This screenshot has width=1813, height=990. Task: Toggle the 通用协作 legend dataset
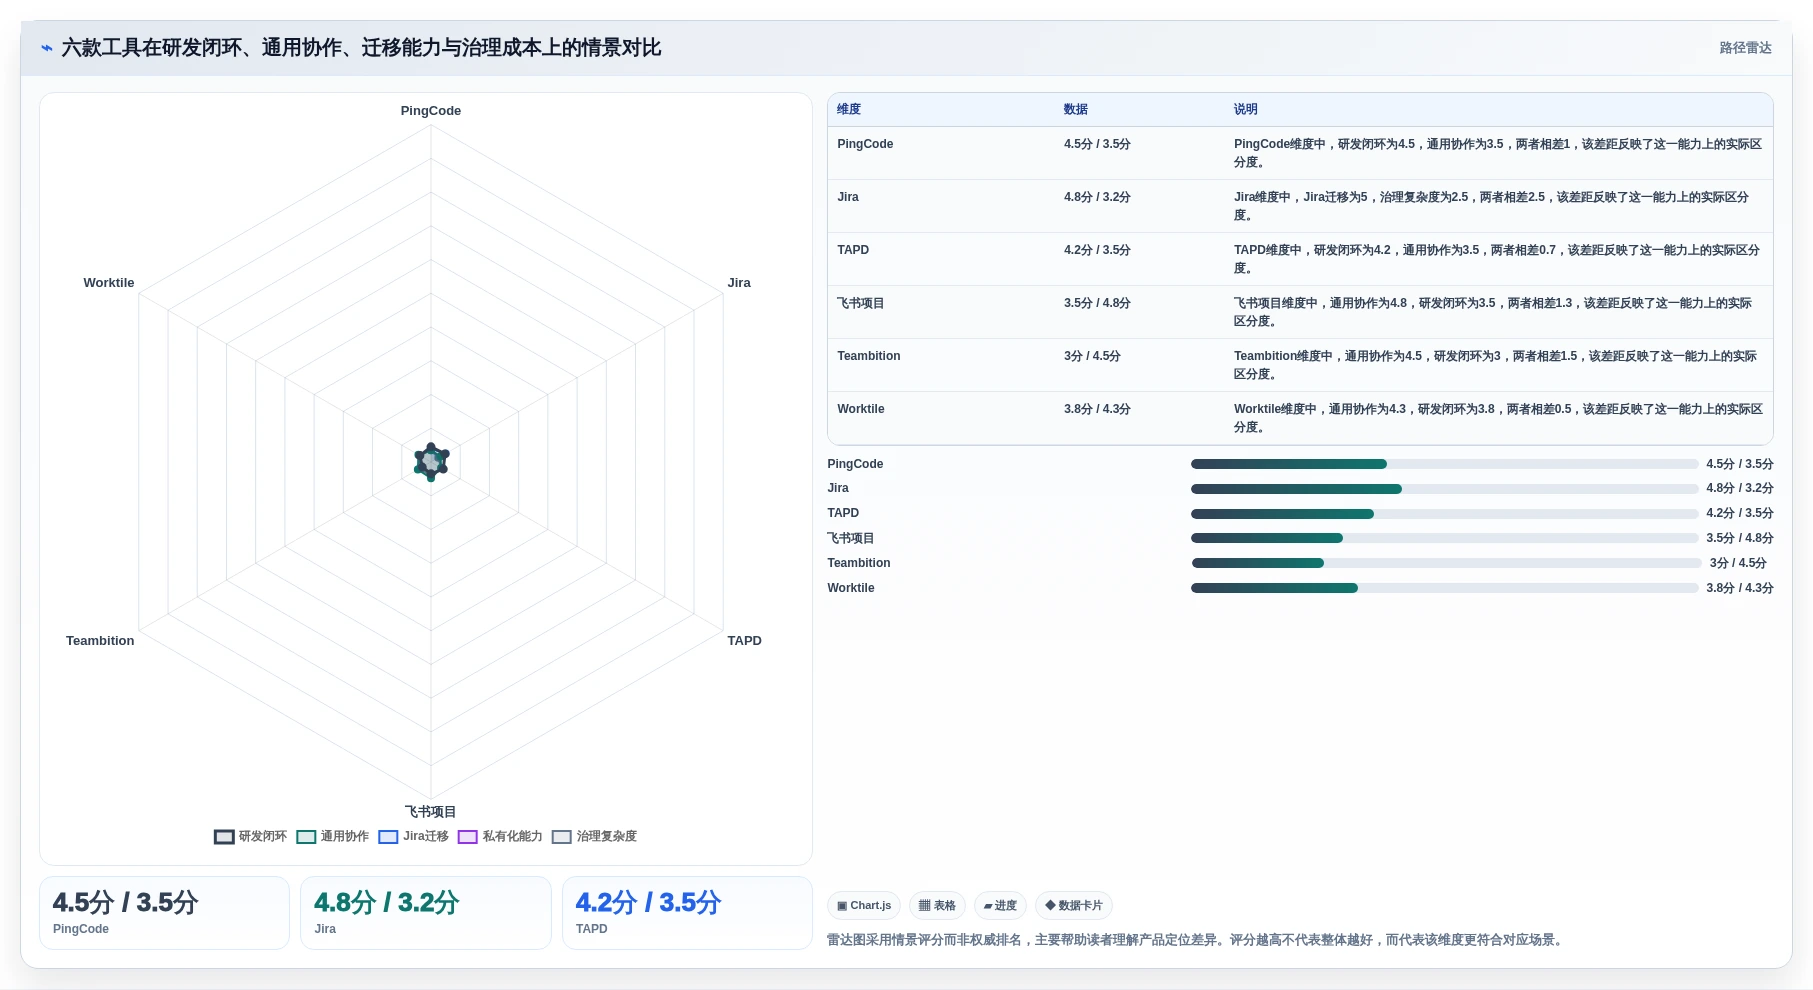tap(333, 836)
